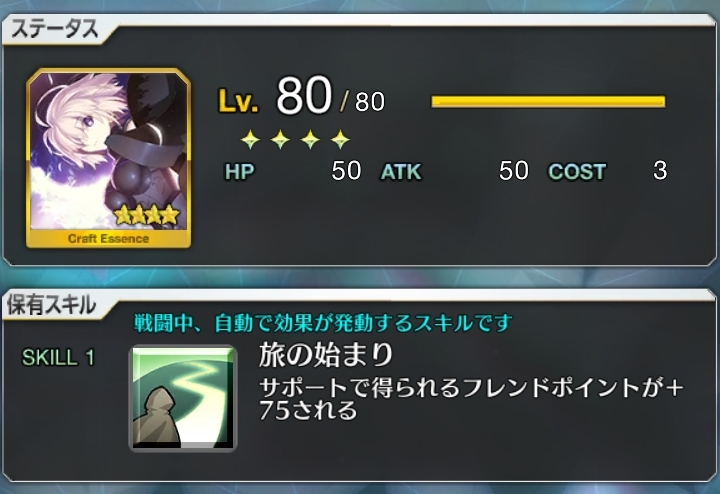720x494 pixels.
Task: Click the COST value 3
Action: tap(660, 171)
